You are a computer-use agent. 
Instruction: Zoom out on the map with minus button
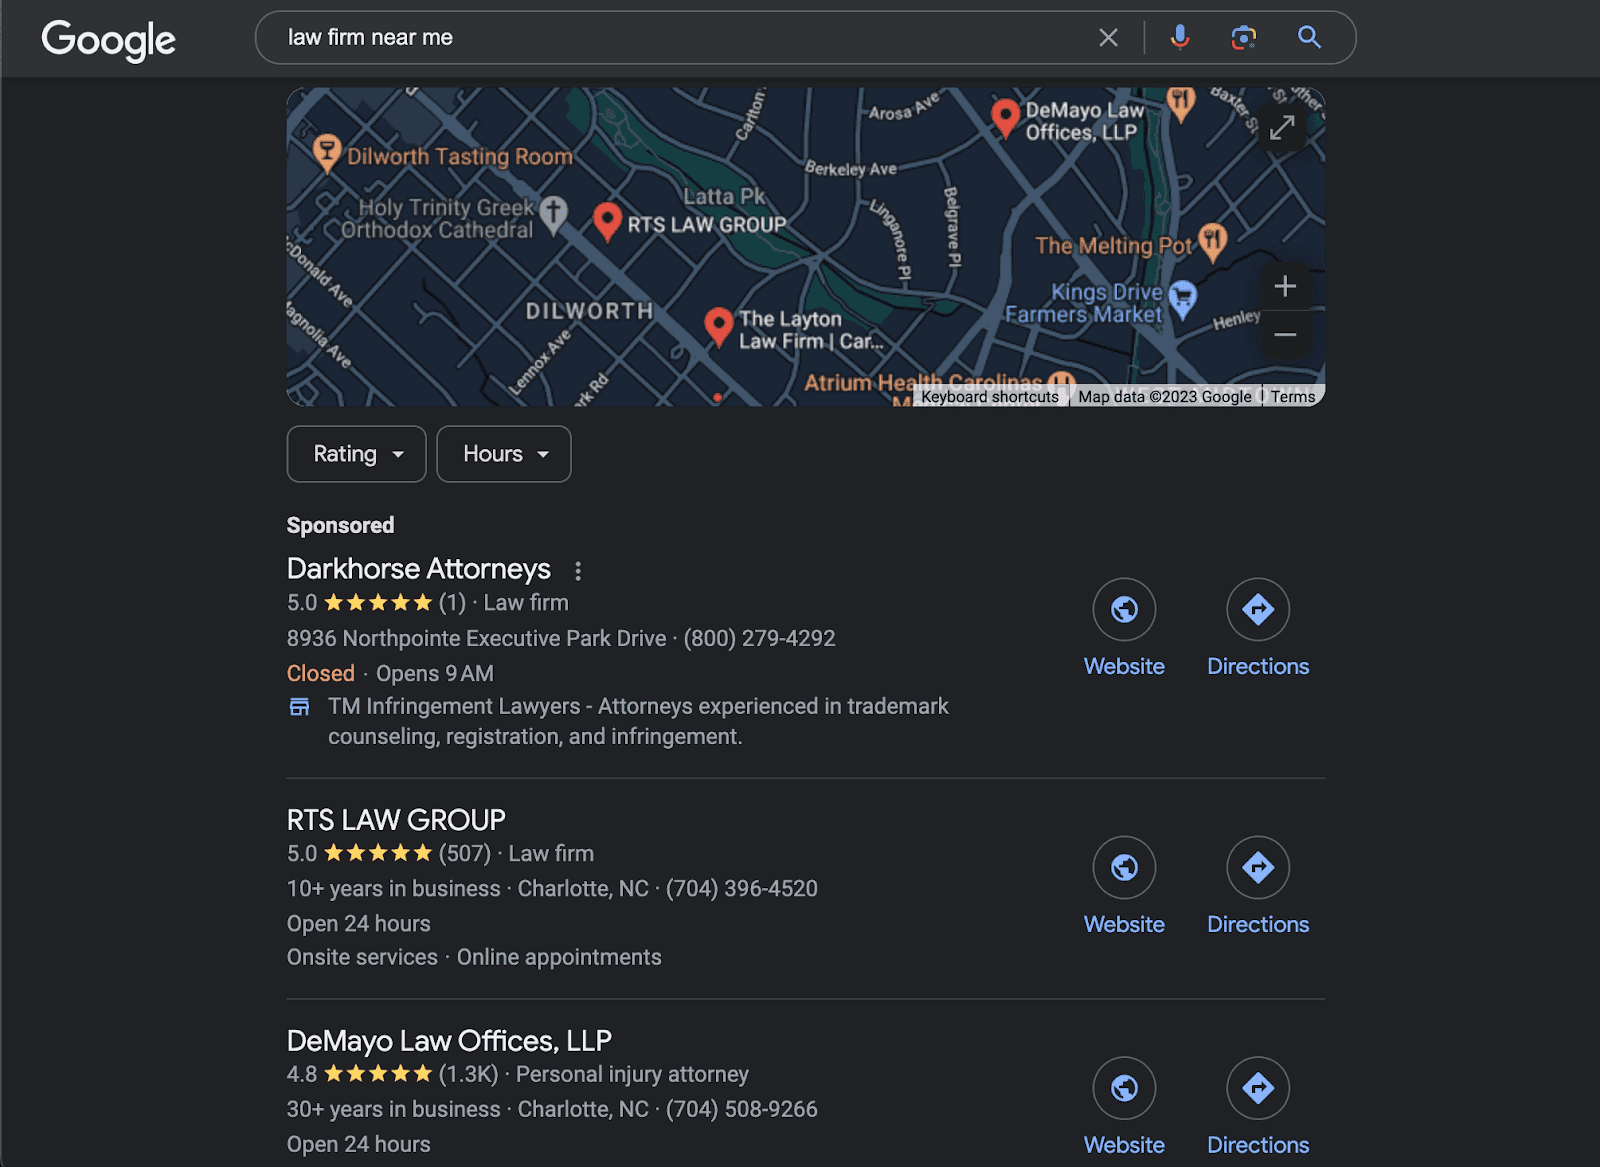(1285, 334)
